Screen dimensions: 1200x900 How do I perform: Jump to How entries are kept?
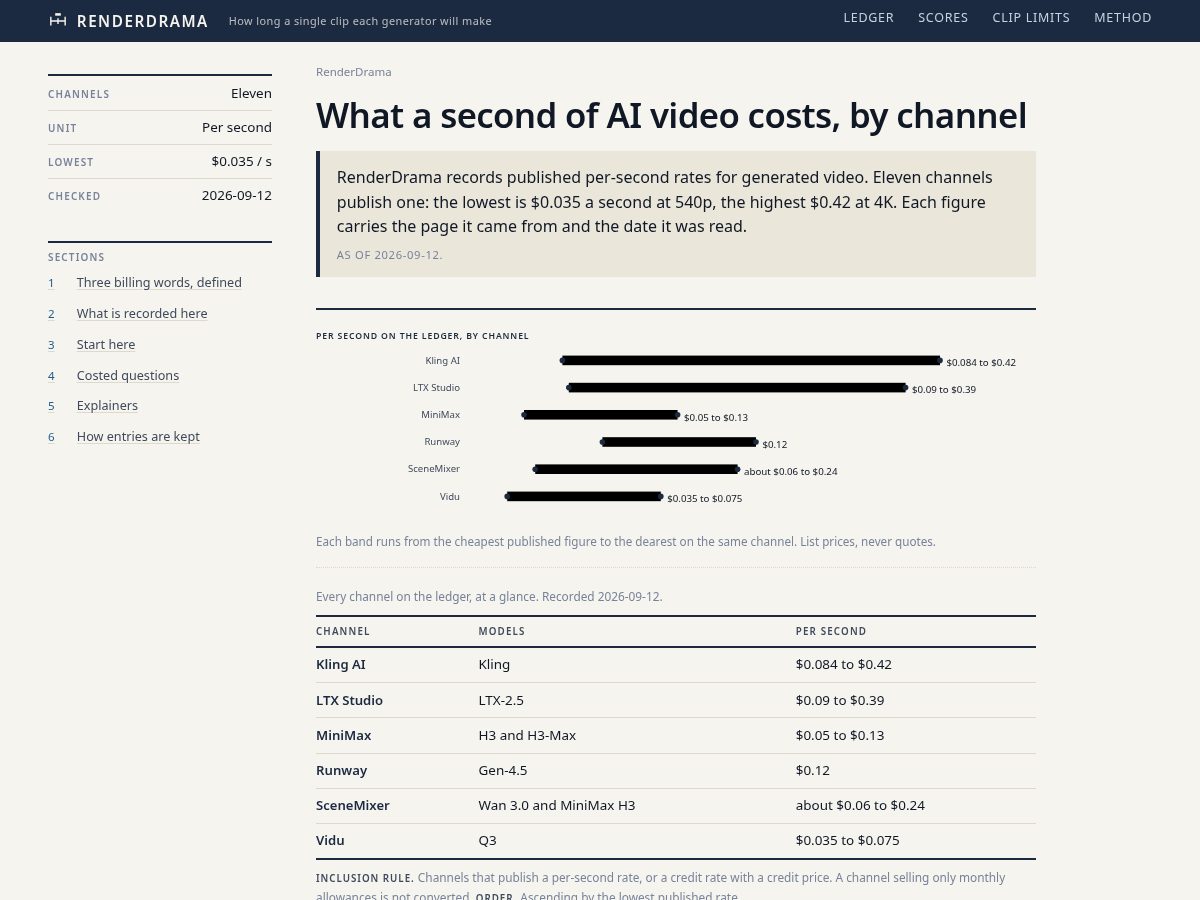click(138, 437)
